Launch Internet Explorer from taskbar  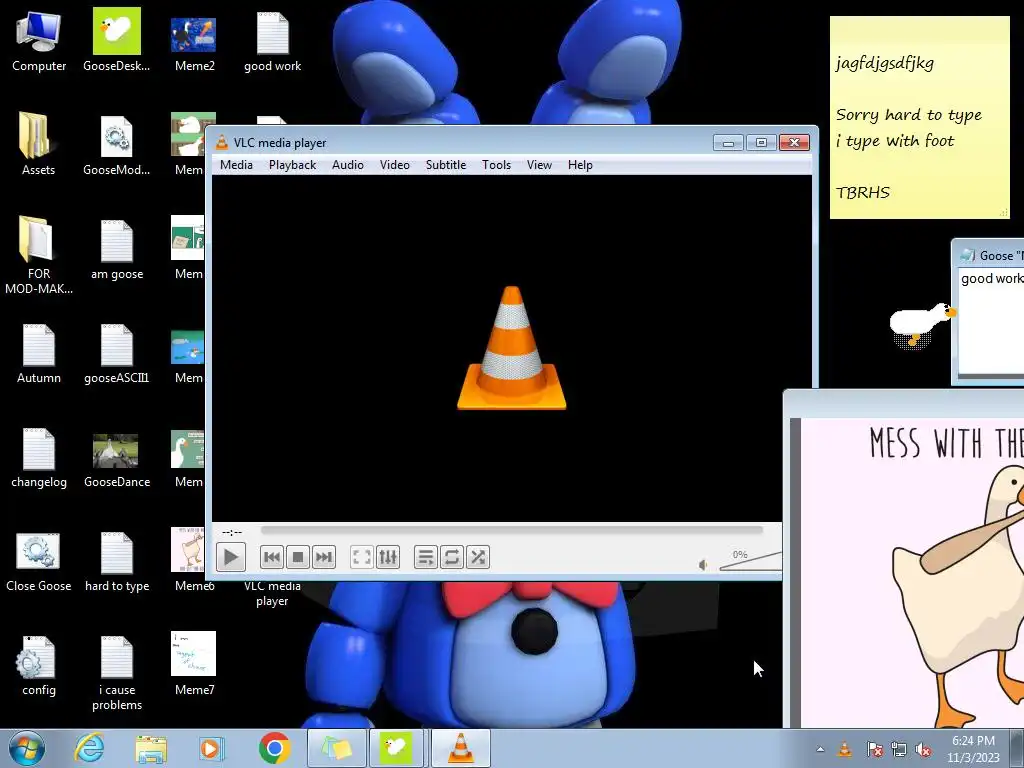pos(89,748)
